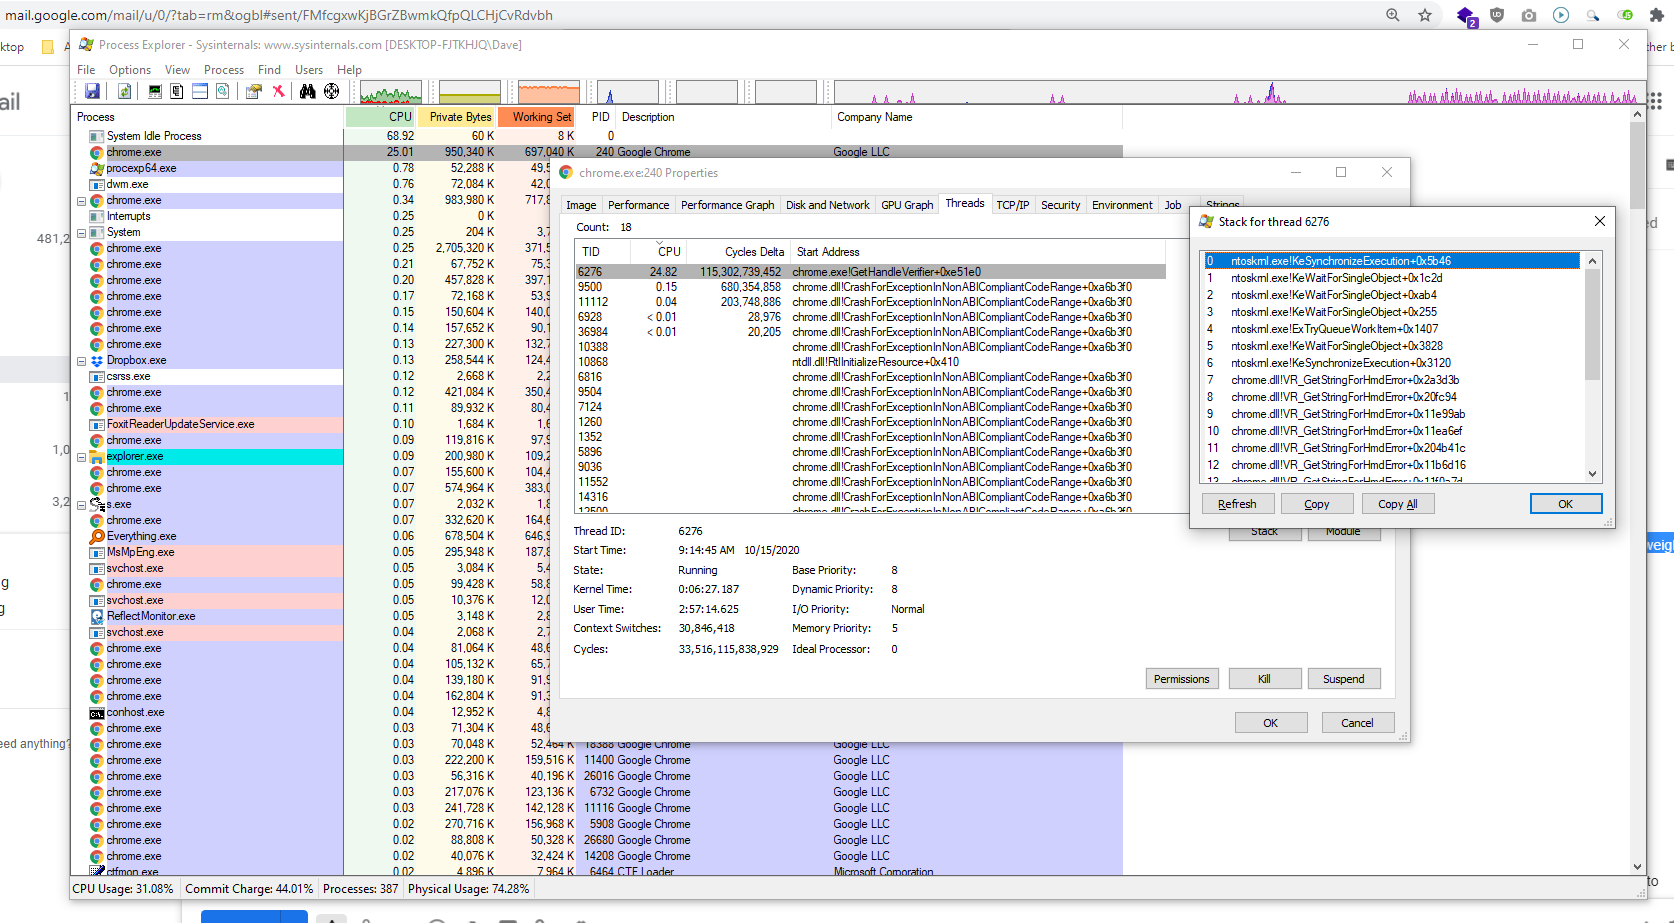Screen dimensions: 1674x923
Task: Toggle the Show Lower Pane toolbar icon
Action: click(x=200, y=91)
